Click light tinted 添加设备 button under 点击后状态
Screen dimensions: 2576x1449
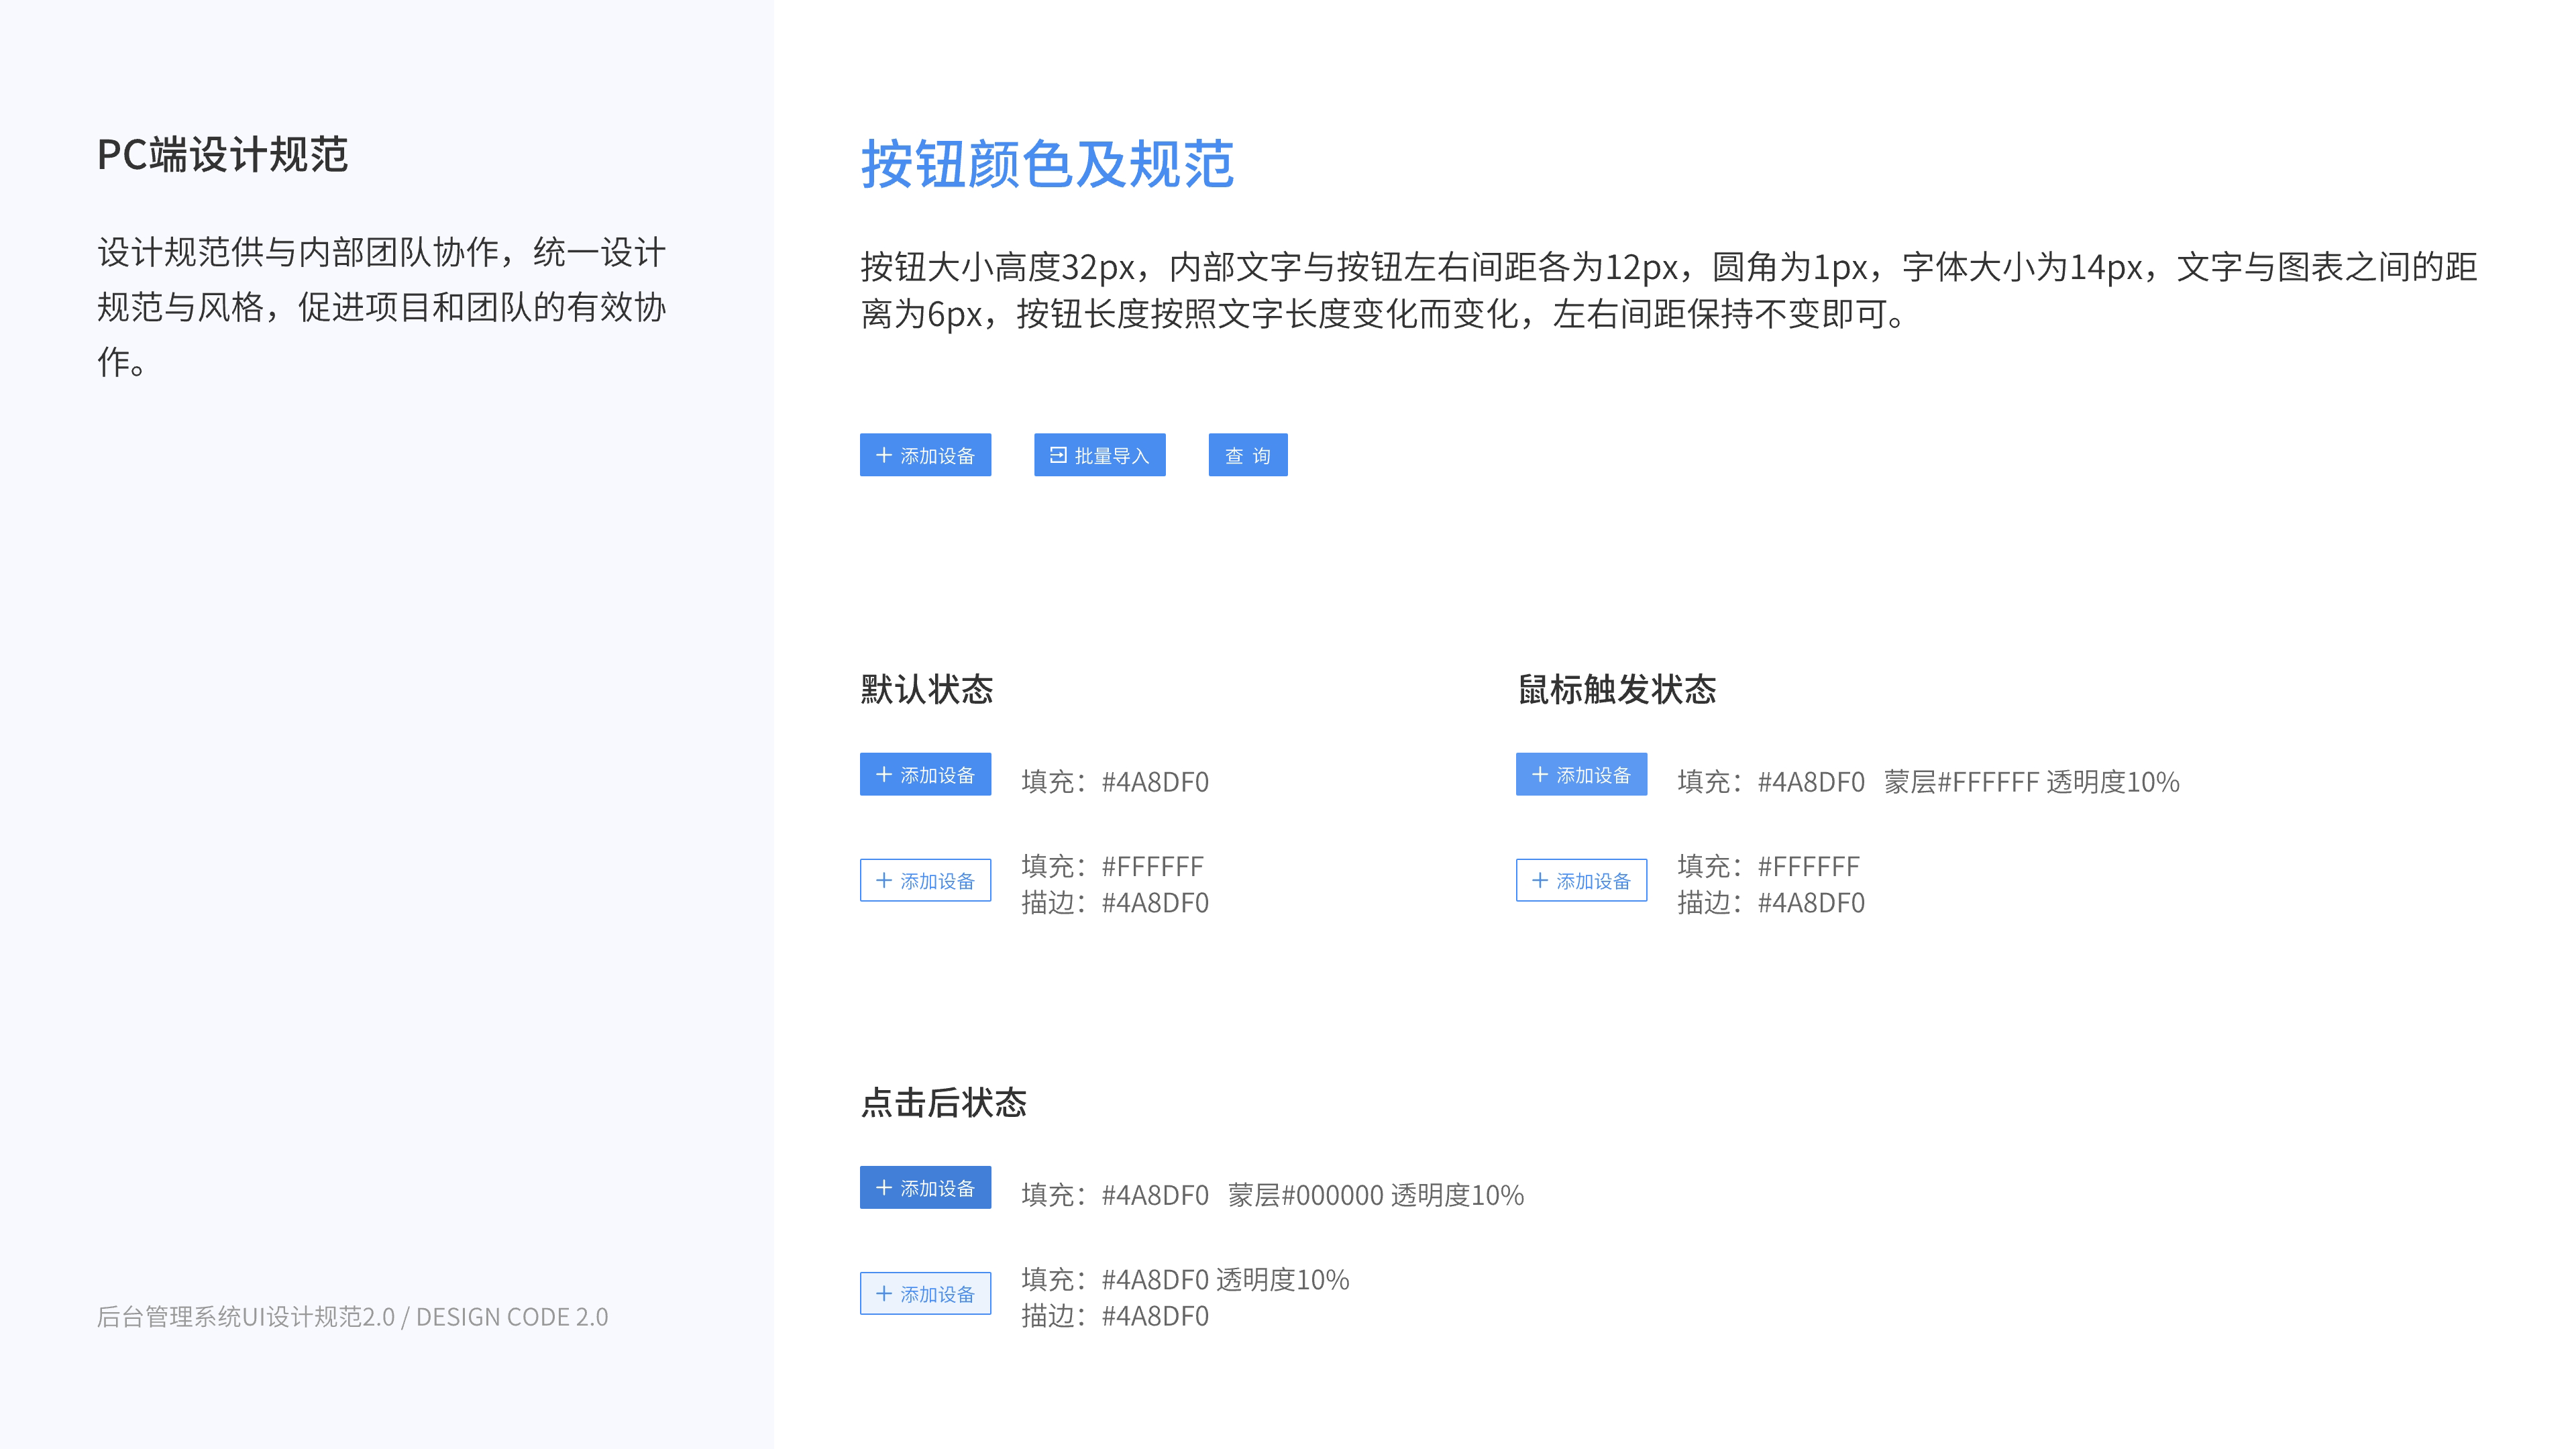point(925,1293)
